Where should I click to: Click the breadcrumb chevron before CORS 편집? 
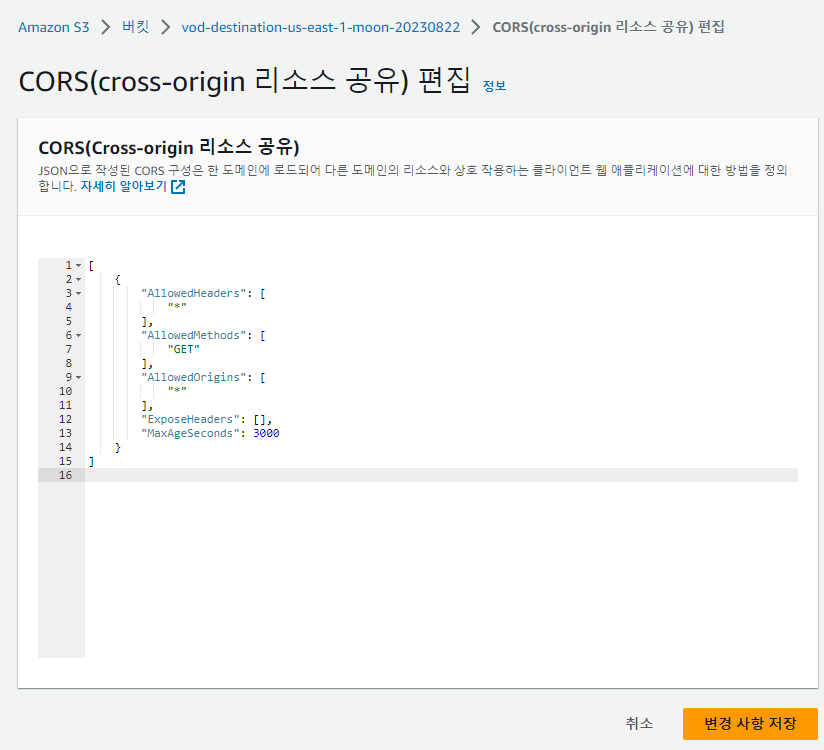click(476, 27)
